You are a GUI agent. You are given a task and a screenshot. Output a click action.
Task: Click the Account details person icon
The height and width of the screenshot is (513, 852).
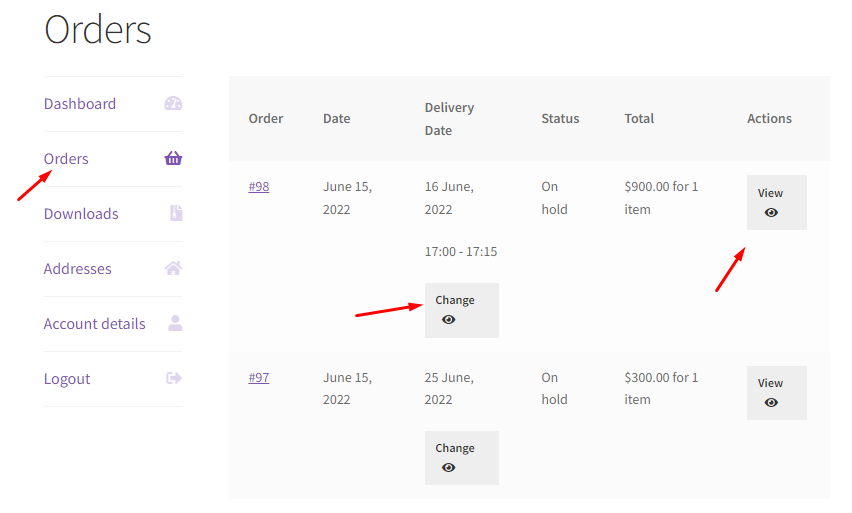[175, 323]
